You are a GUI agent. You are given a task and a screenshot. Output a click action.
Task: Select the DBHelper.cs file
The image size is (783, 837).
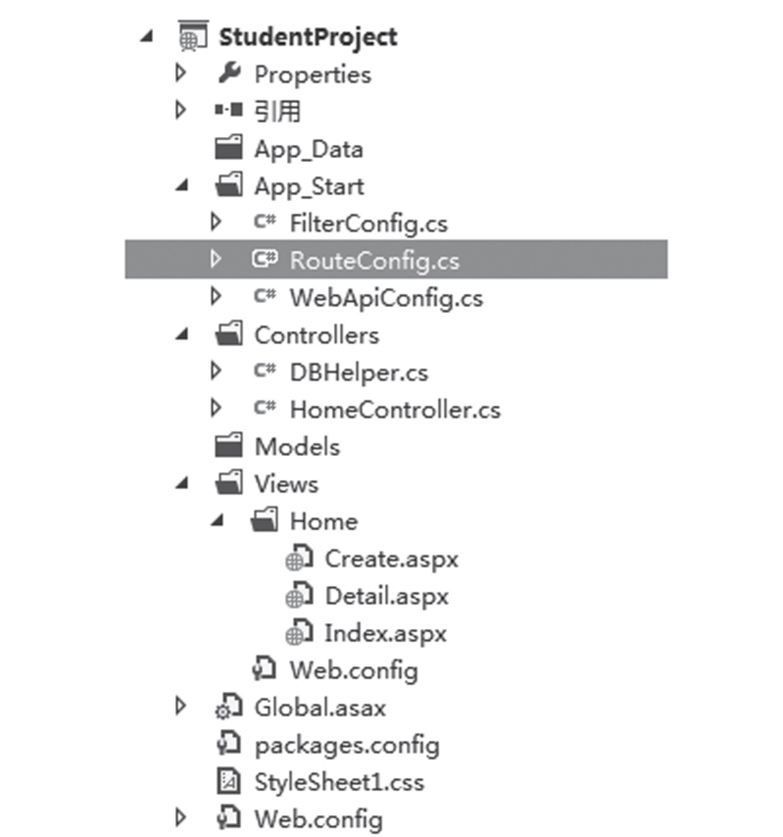359,372
